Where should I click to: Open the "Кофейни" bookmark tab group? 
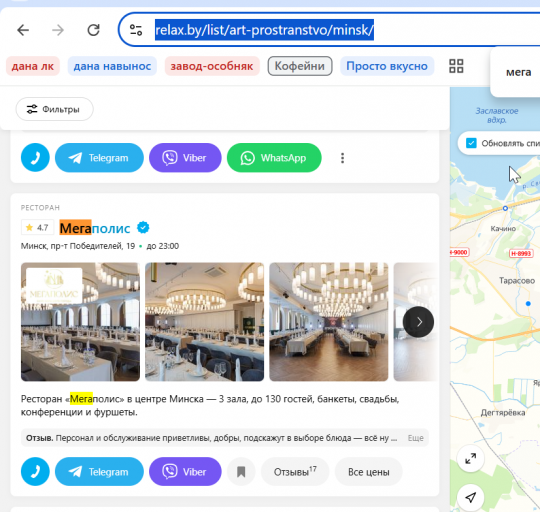click(300, 66)
